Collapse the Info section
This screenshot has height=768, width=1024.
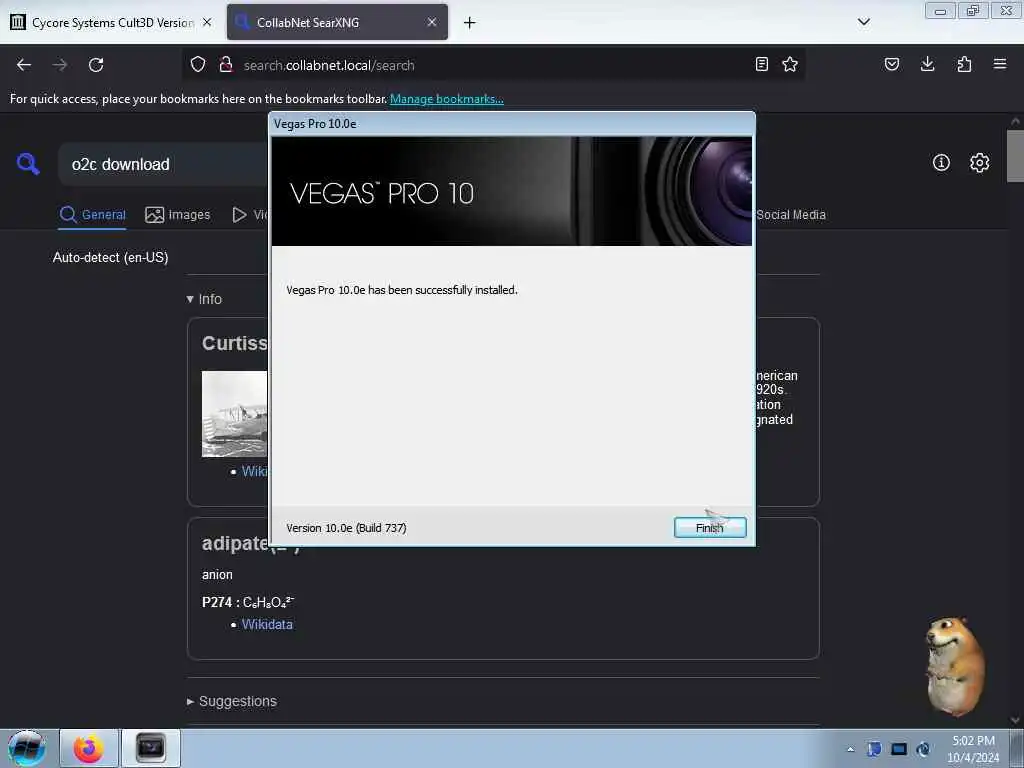click(x=204, y=299)
